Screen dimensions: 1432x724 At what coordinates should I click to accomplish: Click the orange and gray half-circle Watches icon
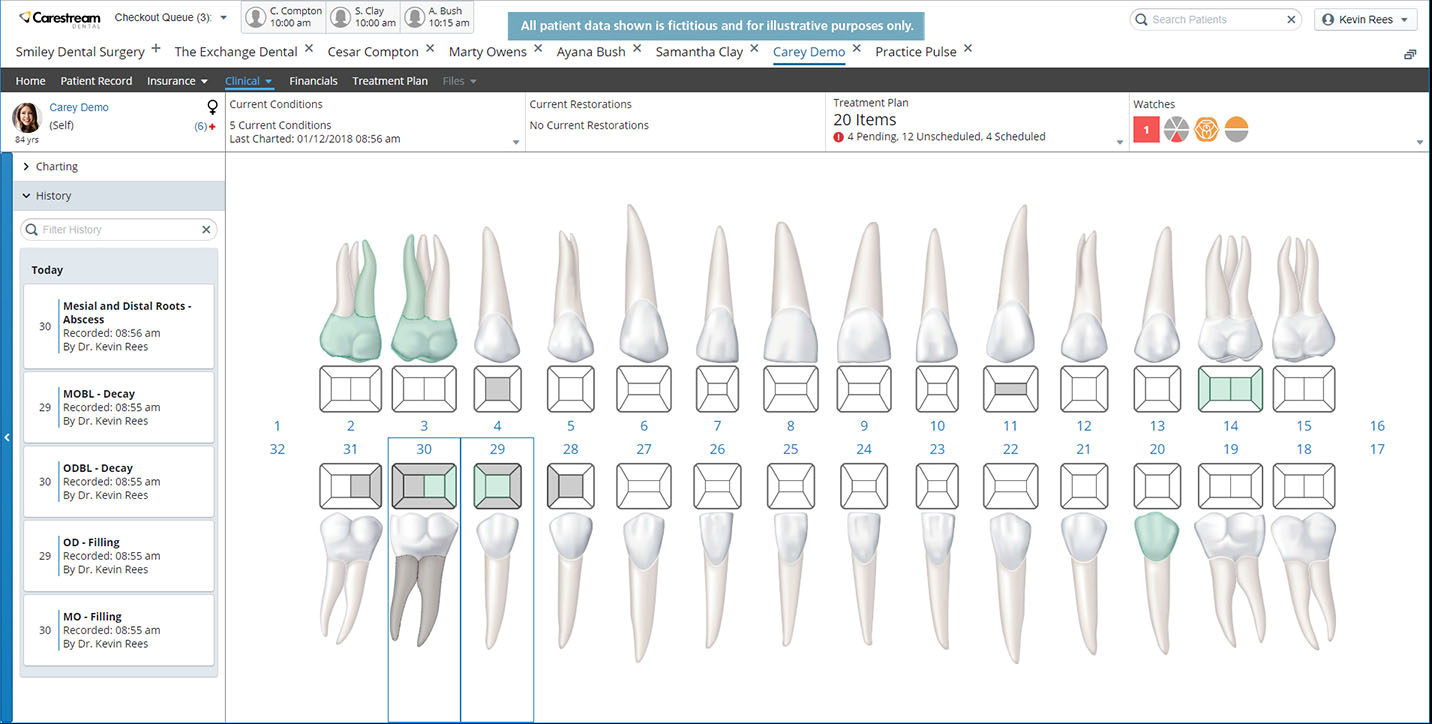[1237, 129]
